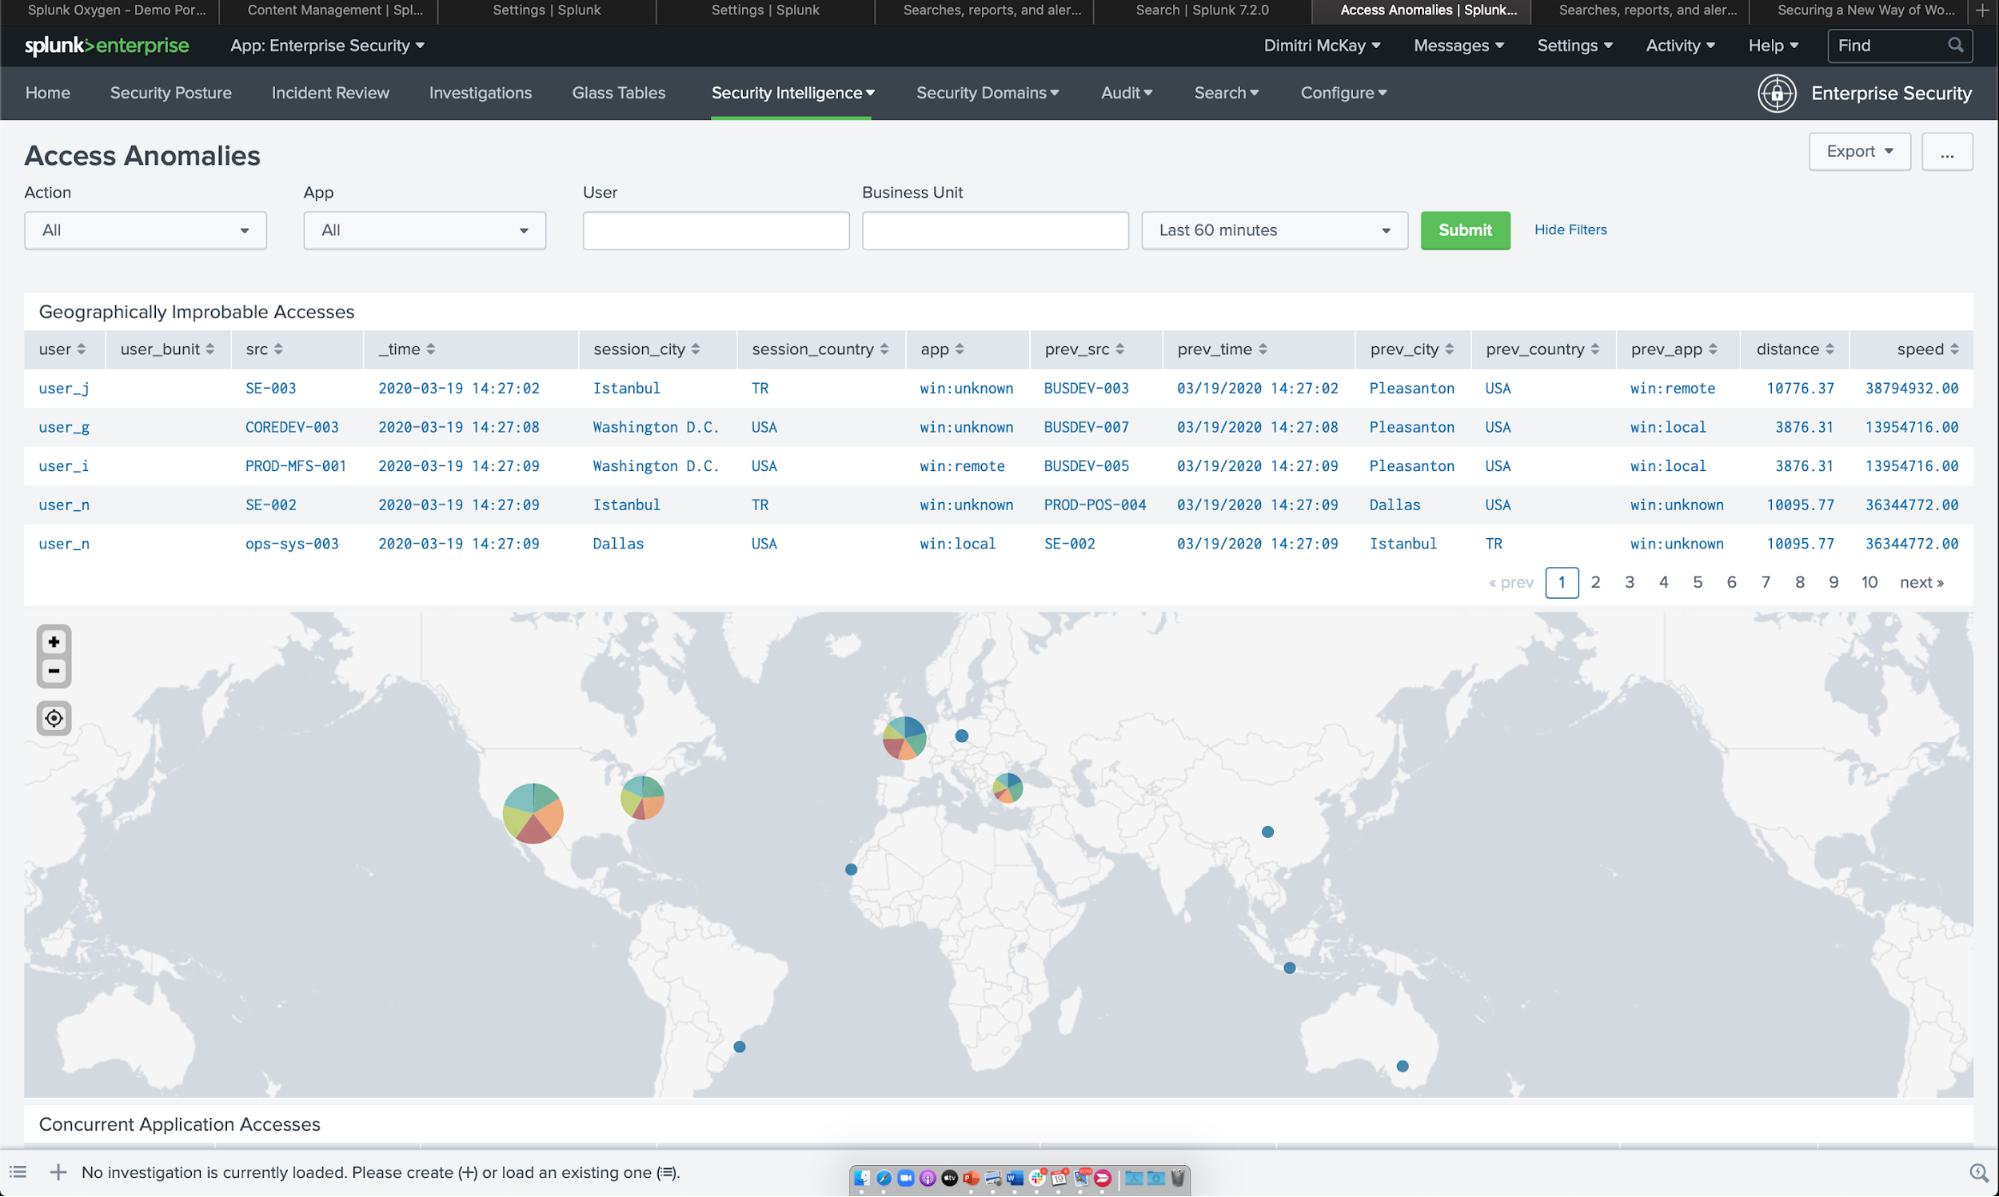This screenshot has width=1999, height=1197.
Task: Click the magnifier icon in the Find box
Action: 1956,45
